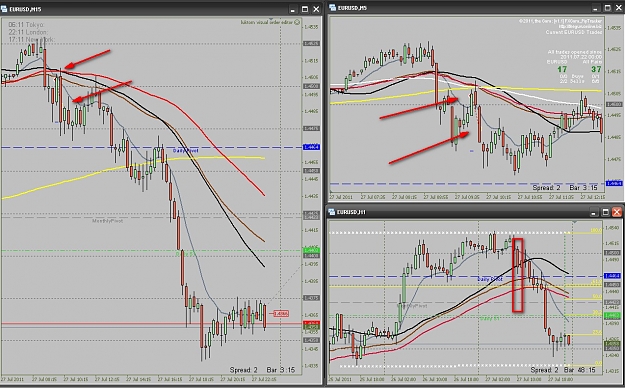Click the green 37 All Pairs pip count
This screenshot has width=625, height=388.
596,69
